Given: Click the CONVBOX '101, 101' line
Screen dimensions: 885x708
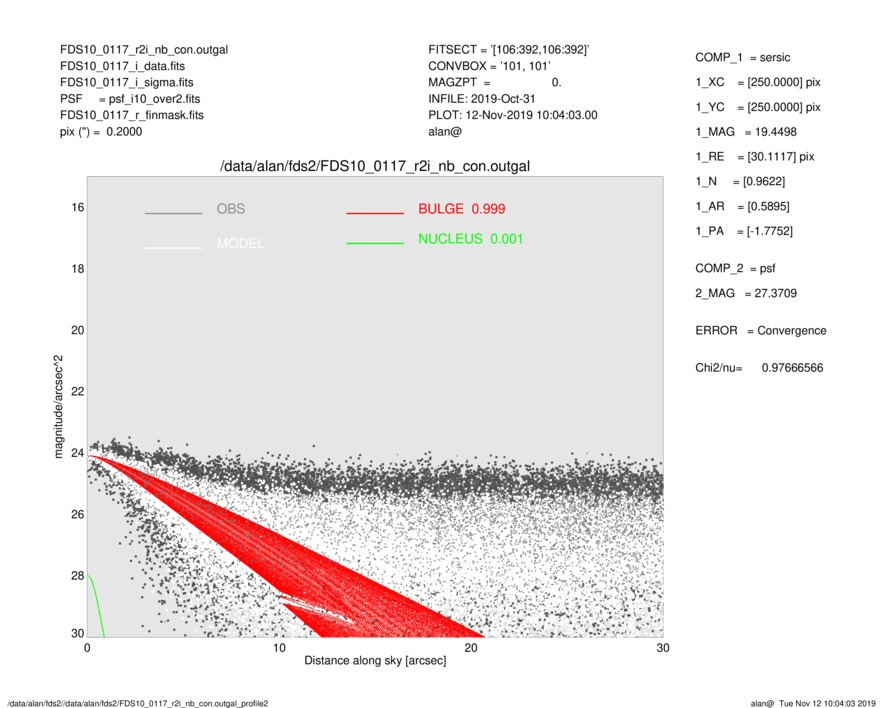Looking at the screenshot, I should pyautogui.click(x=489, y=66).
